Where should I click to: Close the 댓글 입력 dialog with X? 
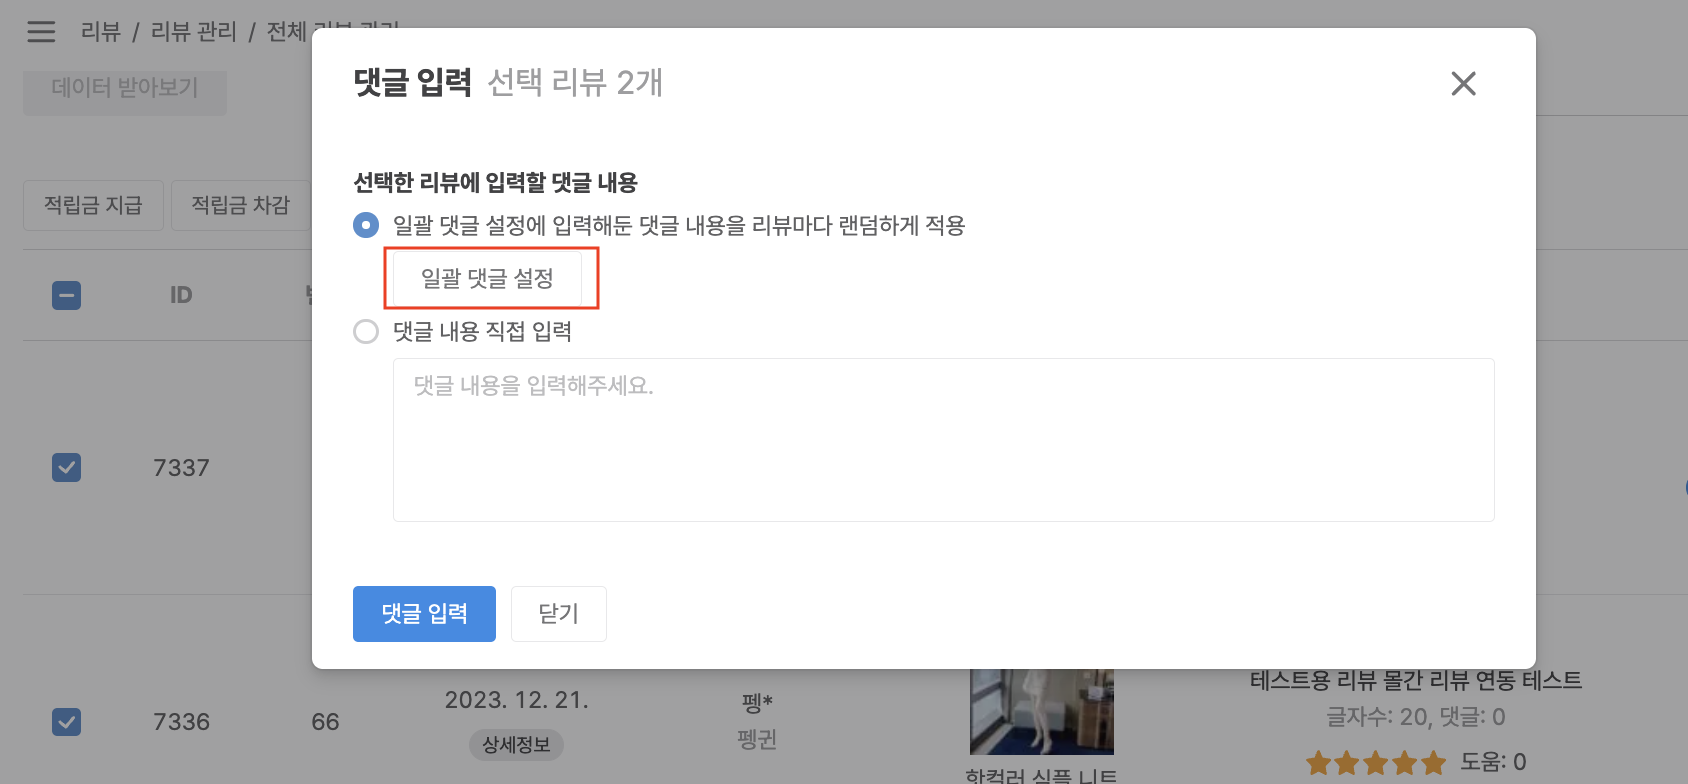click(x=1463, y=84)
